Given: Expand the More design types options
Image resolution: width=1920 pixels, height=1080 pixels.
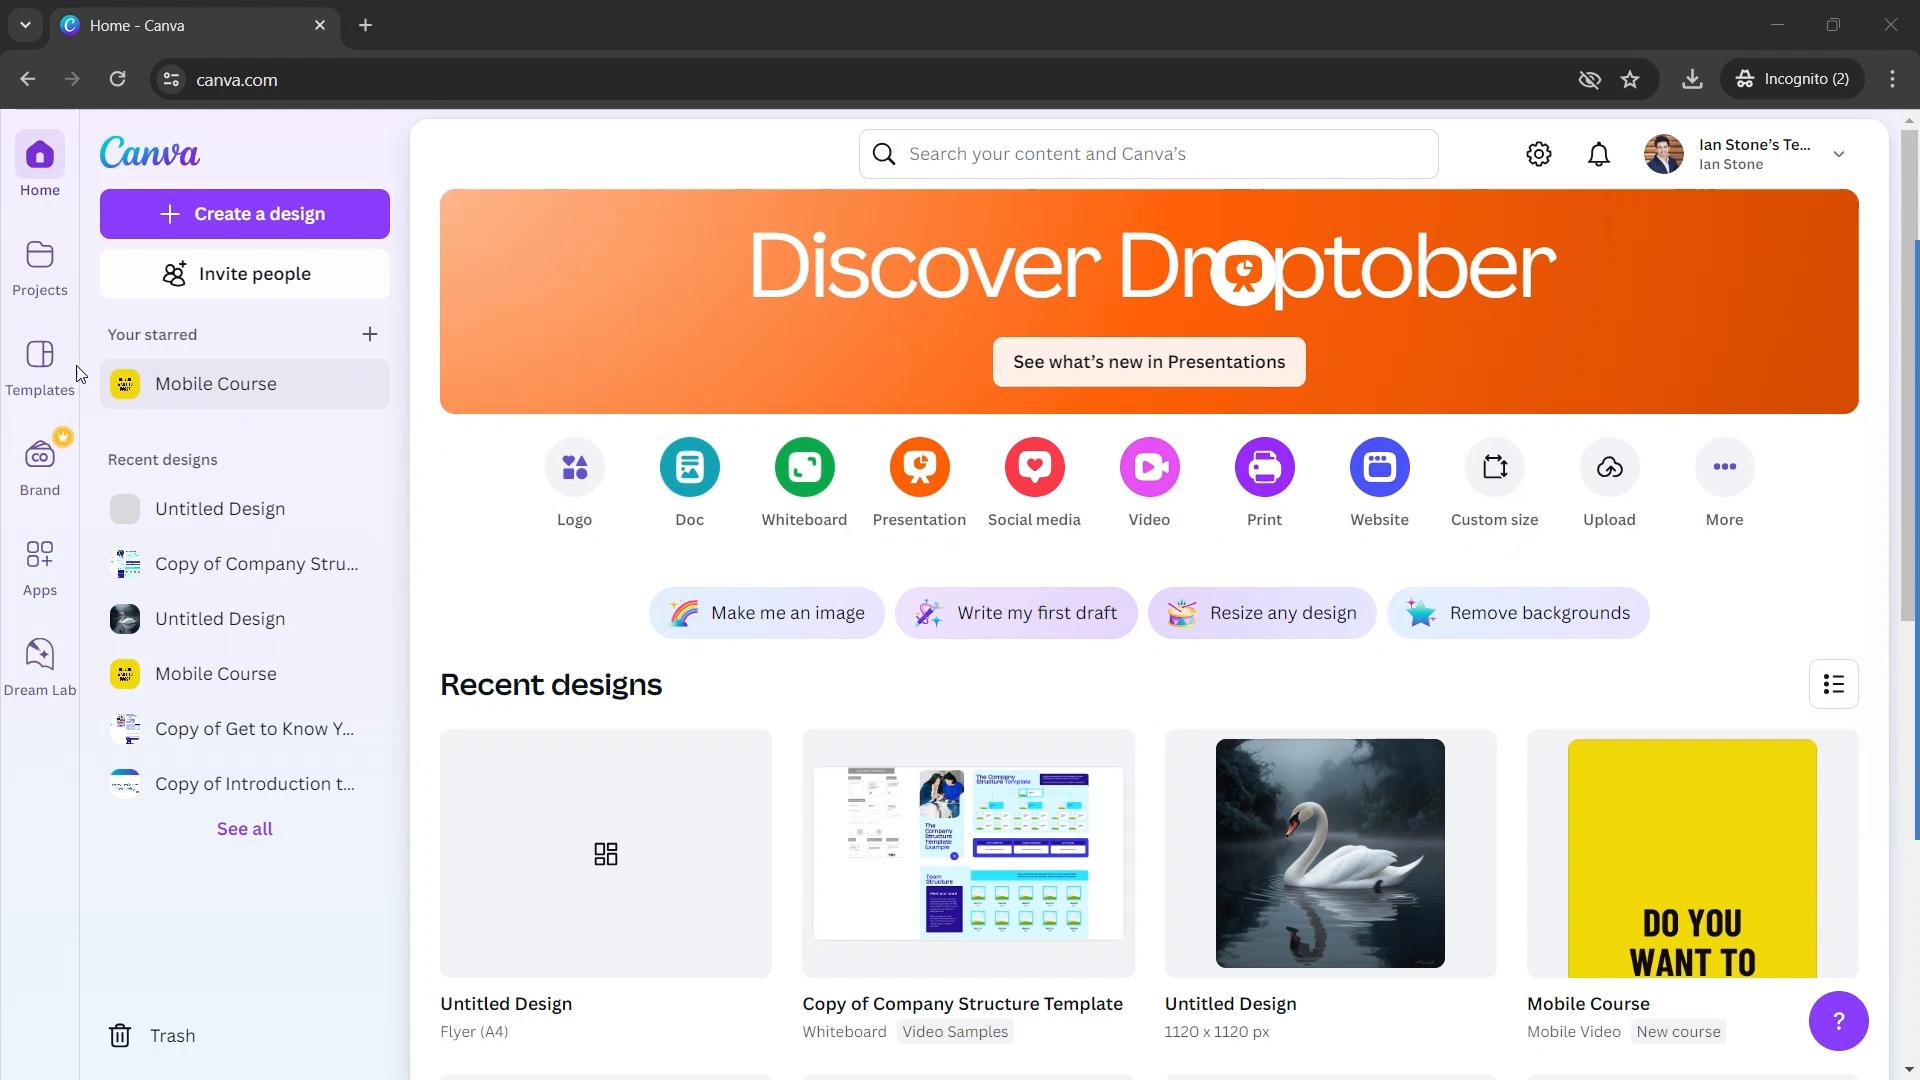Looking at the screenshot, I should pos(1724,465).
